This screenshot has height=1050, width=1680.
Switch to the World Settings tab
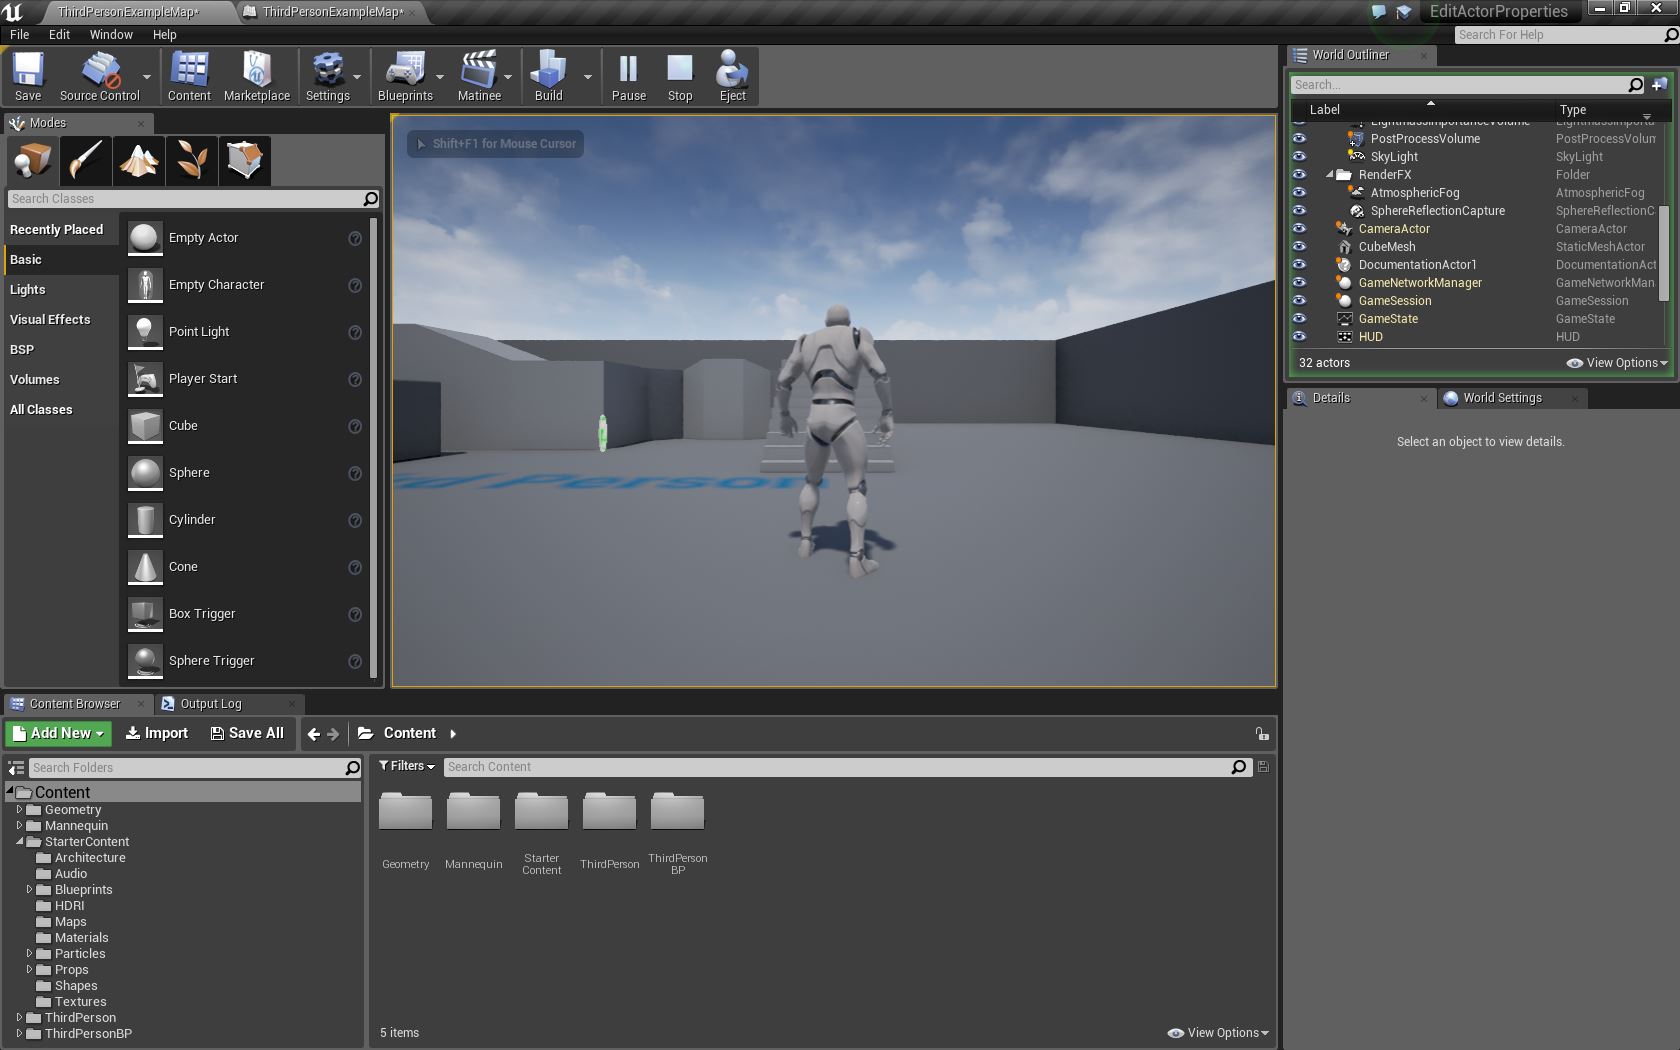[x=1502, y=398]
